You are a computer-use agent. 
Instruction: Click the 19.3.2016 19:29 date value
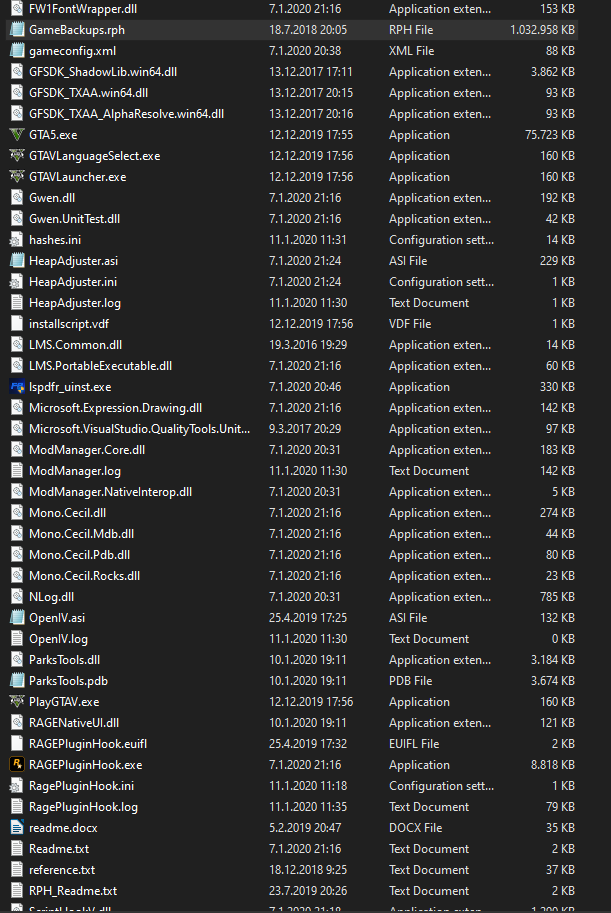click(x=308, y=345)
